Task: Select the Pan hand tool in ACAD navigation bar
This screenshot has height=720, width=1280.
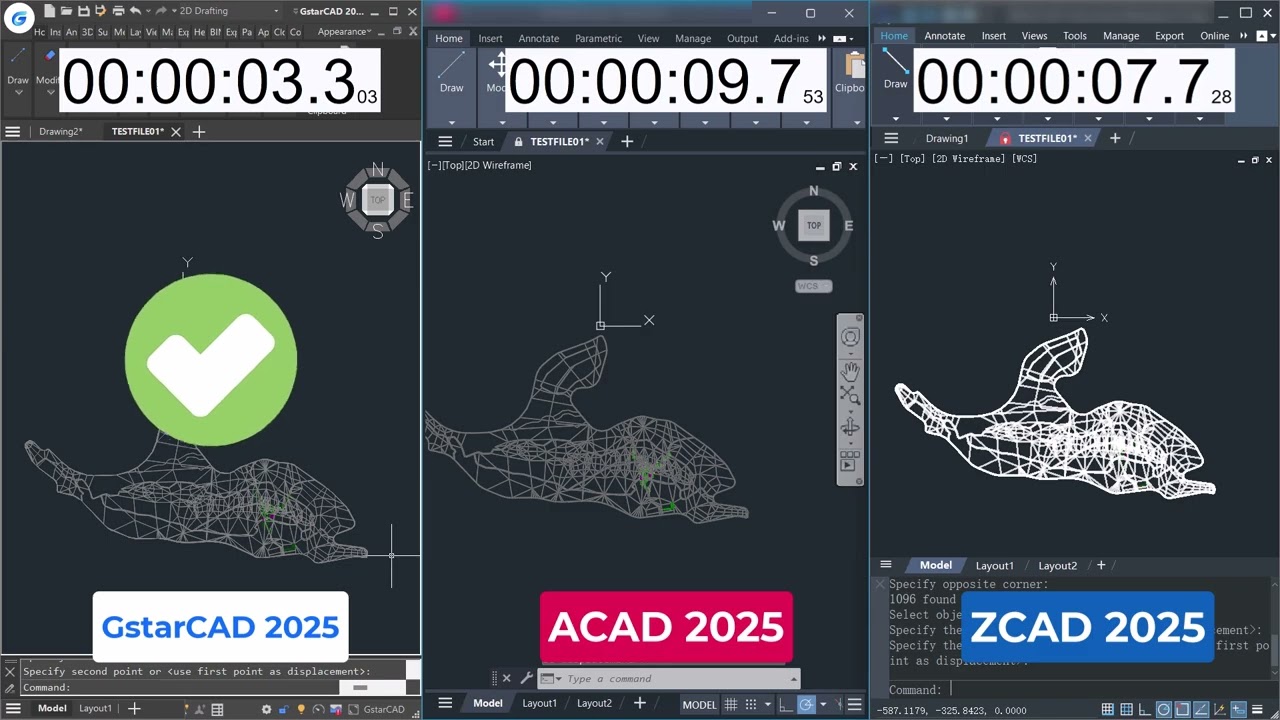Action: pyautogui.click(x=850, y=371)
